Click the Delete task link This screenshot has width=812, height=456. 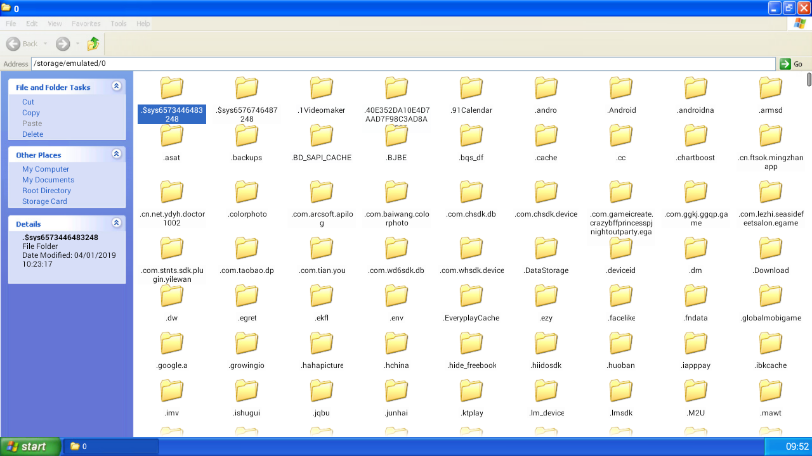[33, 135]
